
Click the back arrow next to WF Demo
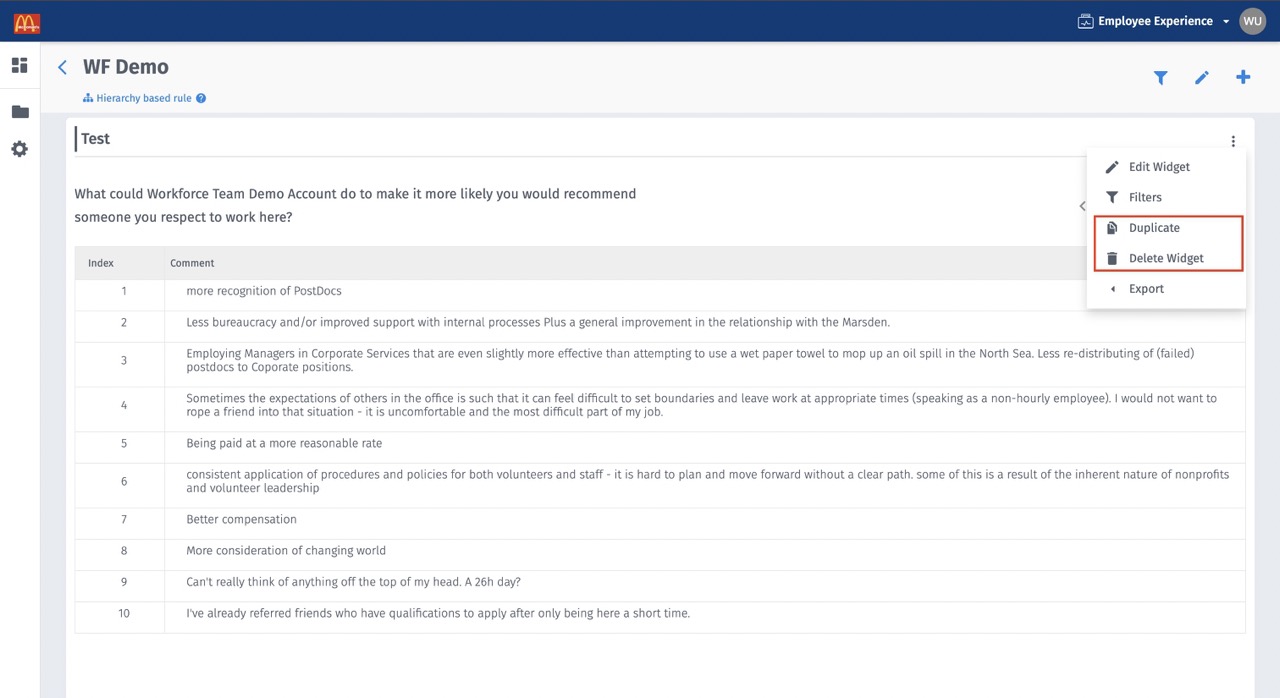(62, 67)
